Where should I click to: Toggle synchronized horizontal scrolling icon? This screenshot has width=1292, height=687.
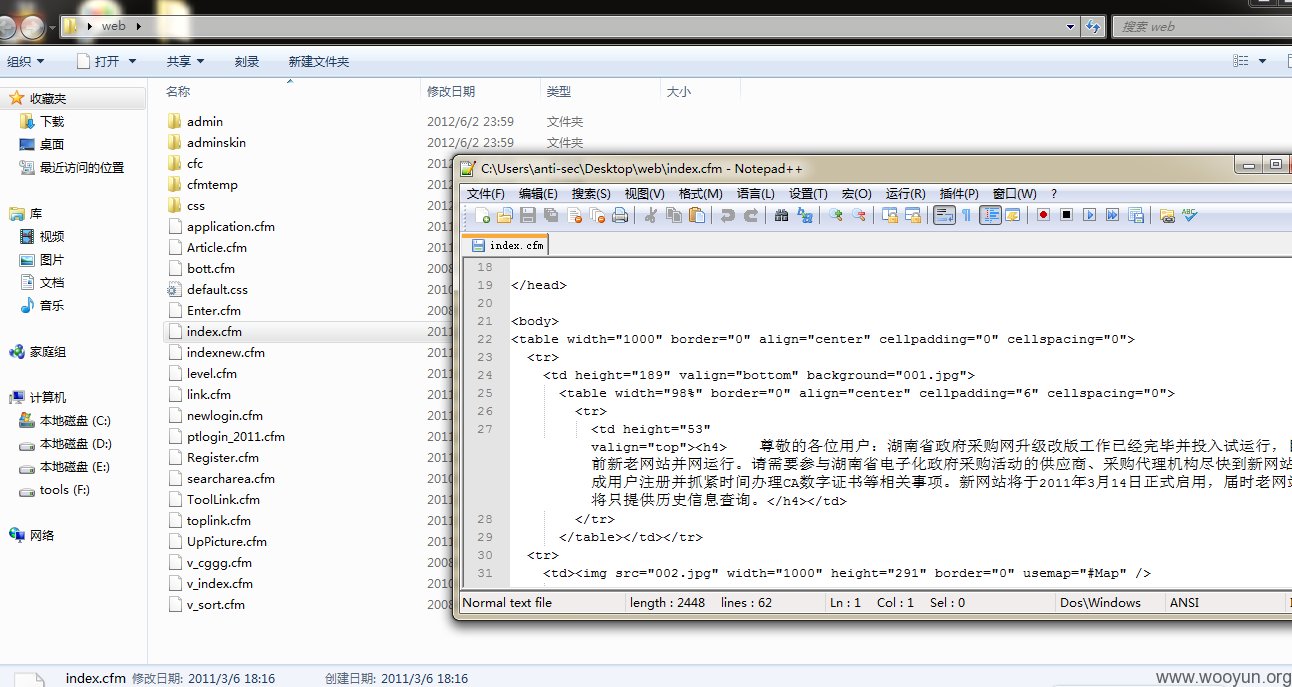tap(913, 215)
